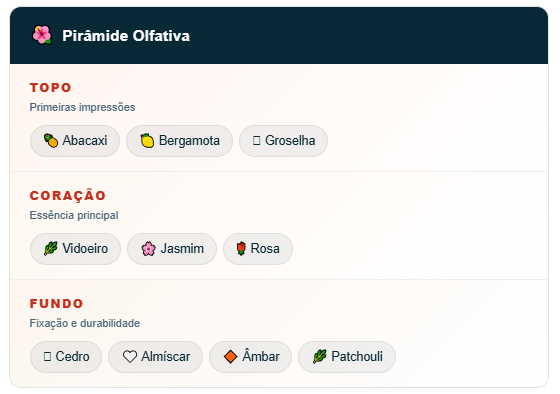Click the CORAÇÃO section heading

(x=68, y=195)
